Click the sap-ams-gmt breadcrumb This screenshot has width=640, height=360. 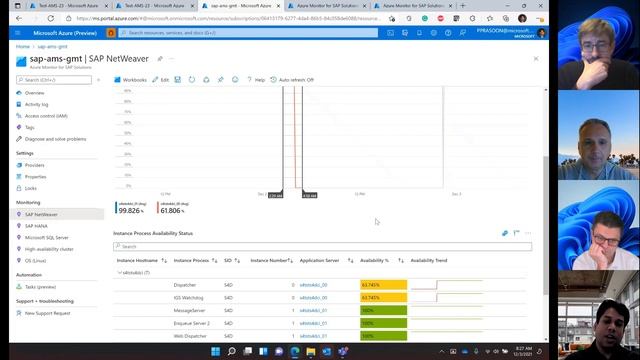[52, 47]
